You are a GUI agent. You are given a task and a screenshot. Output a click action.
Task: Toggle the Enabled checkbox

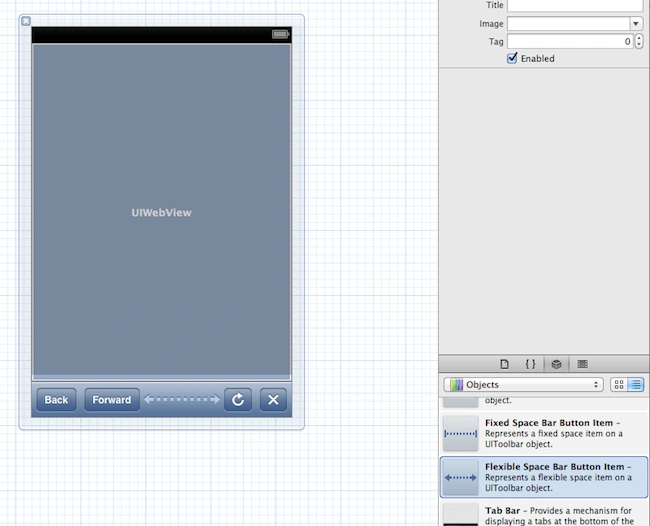click(x=512, y=58)
